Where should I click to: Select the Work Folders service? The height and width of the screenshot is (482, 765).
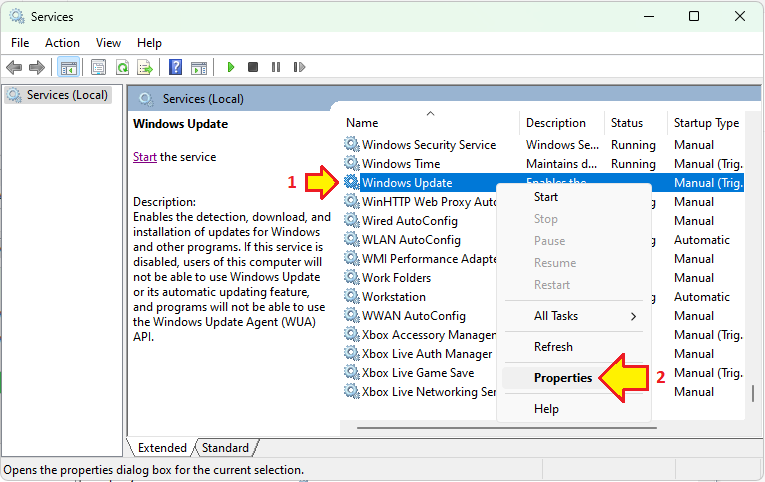click(397, 278)
